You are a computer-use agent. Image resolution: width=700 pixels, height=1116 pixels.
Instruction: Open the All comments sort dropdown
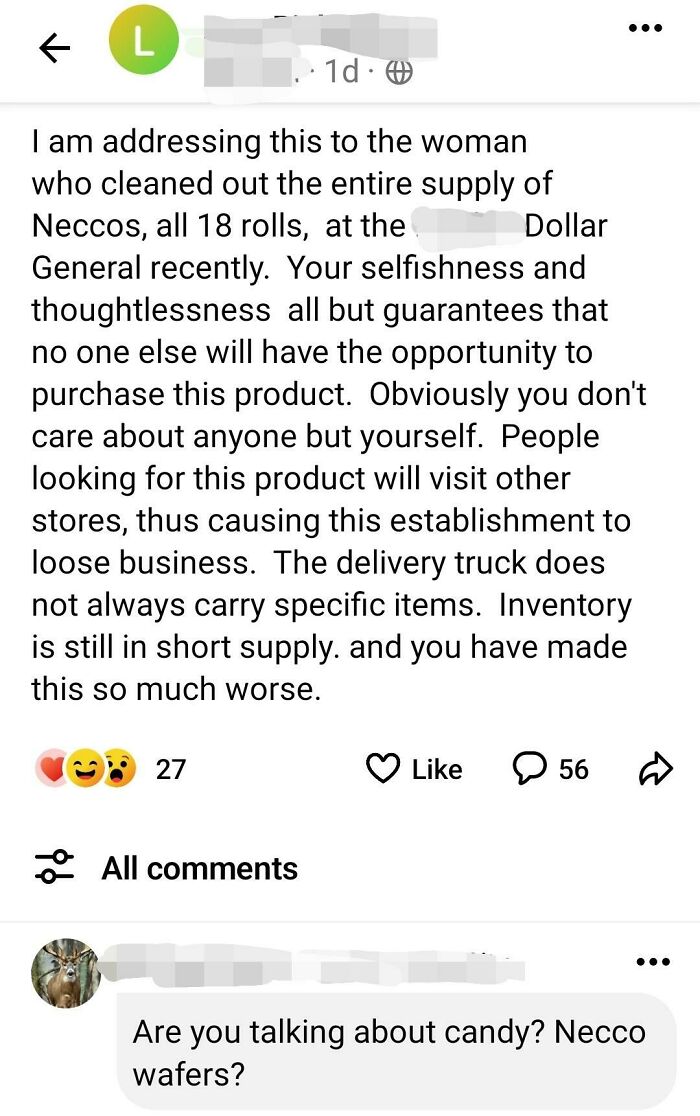tap(199, 868)
